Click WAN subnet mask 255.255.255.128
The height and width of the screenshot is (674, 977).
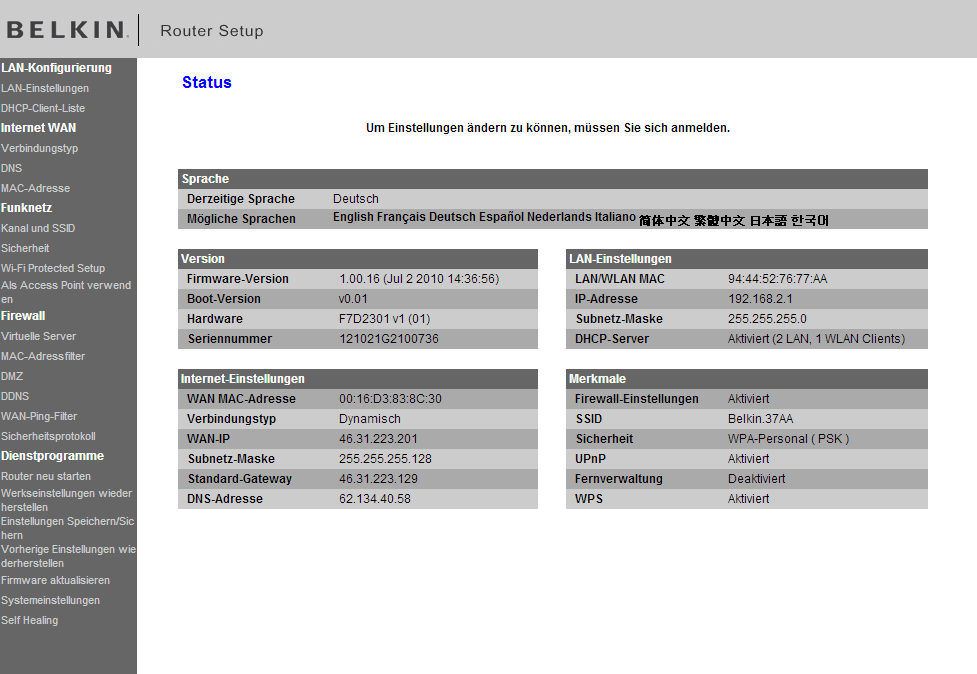[x=385, y=458]
